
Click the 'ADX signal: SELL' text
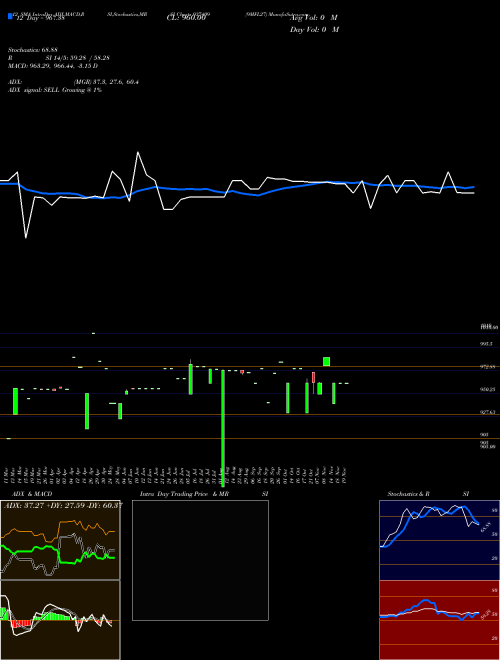point(55,90)
